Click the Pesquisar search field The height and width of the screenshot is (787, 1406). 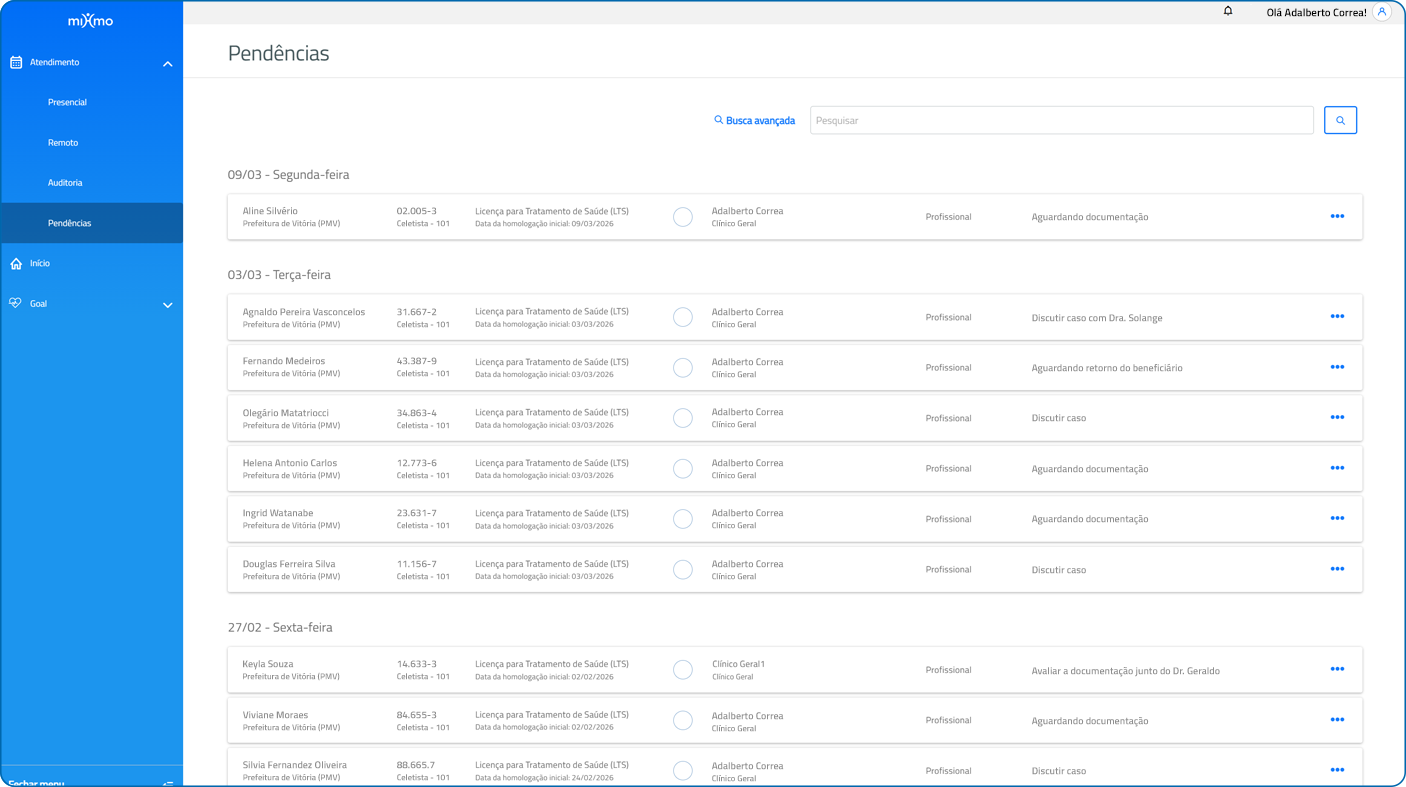(1060, 121)
